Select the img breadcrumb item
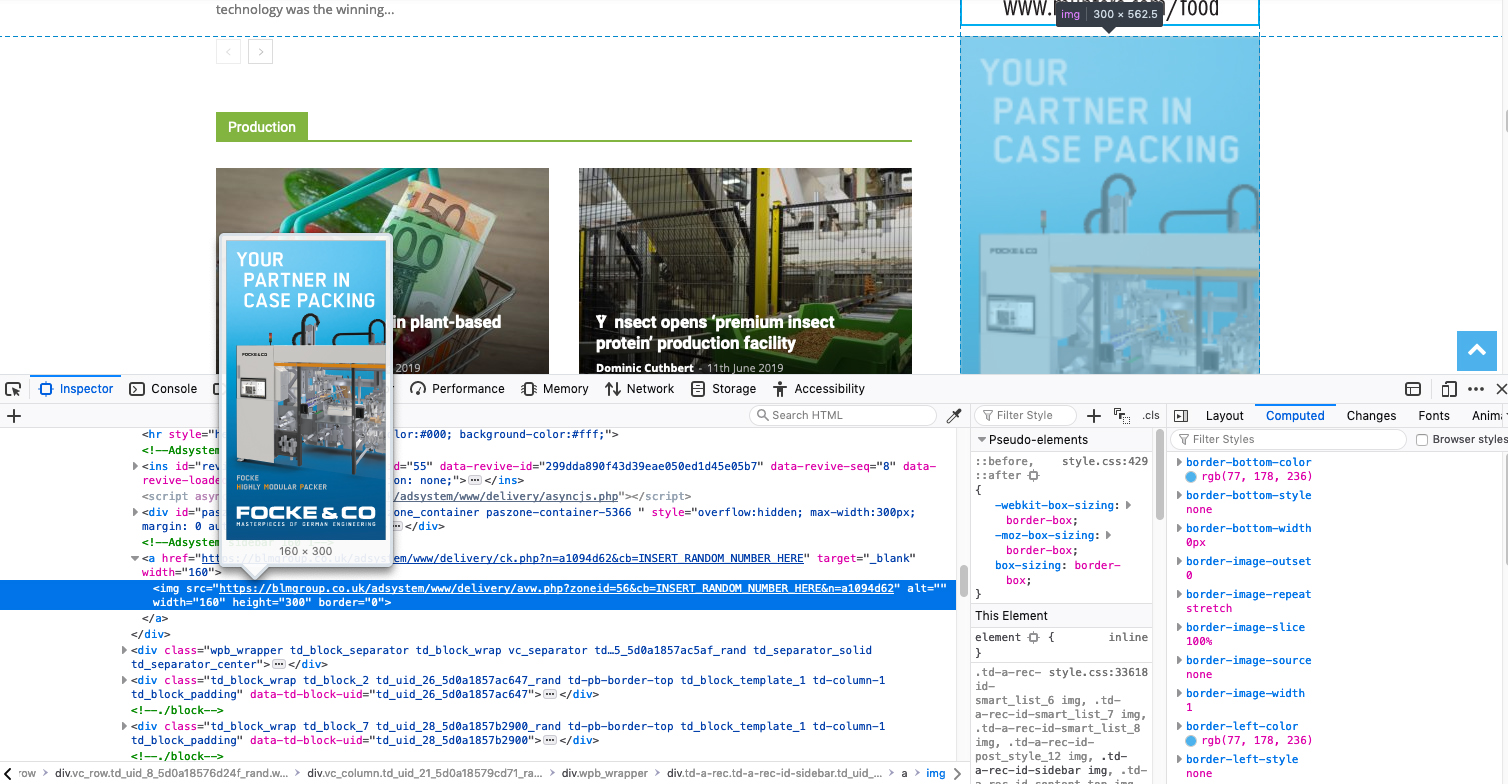 (x=935, y=773)
